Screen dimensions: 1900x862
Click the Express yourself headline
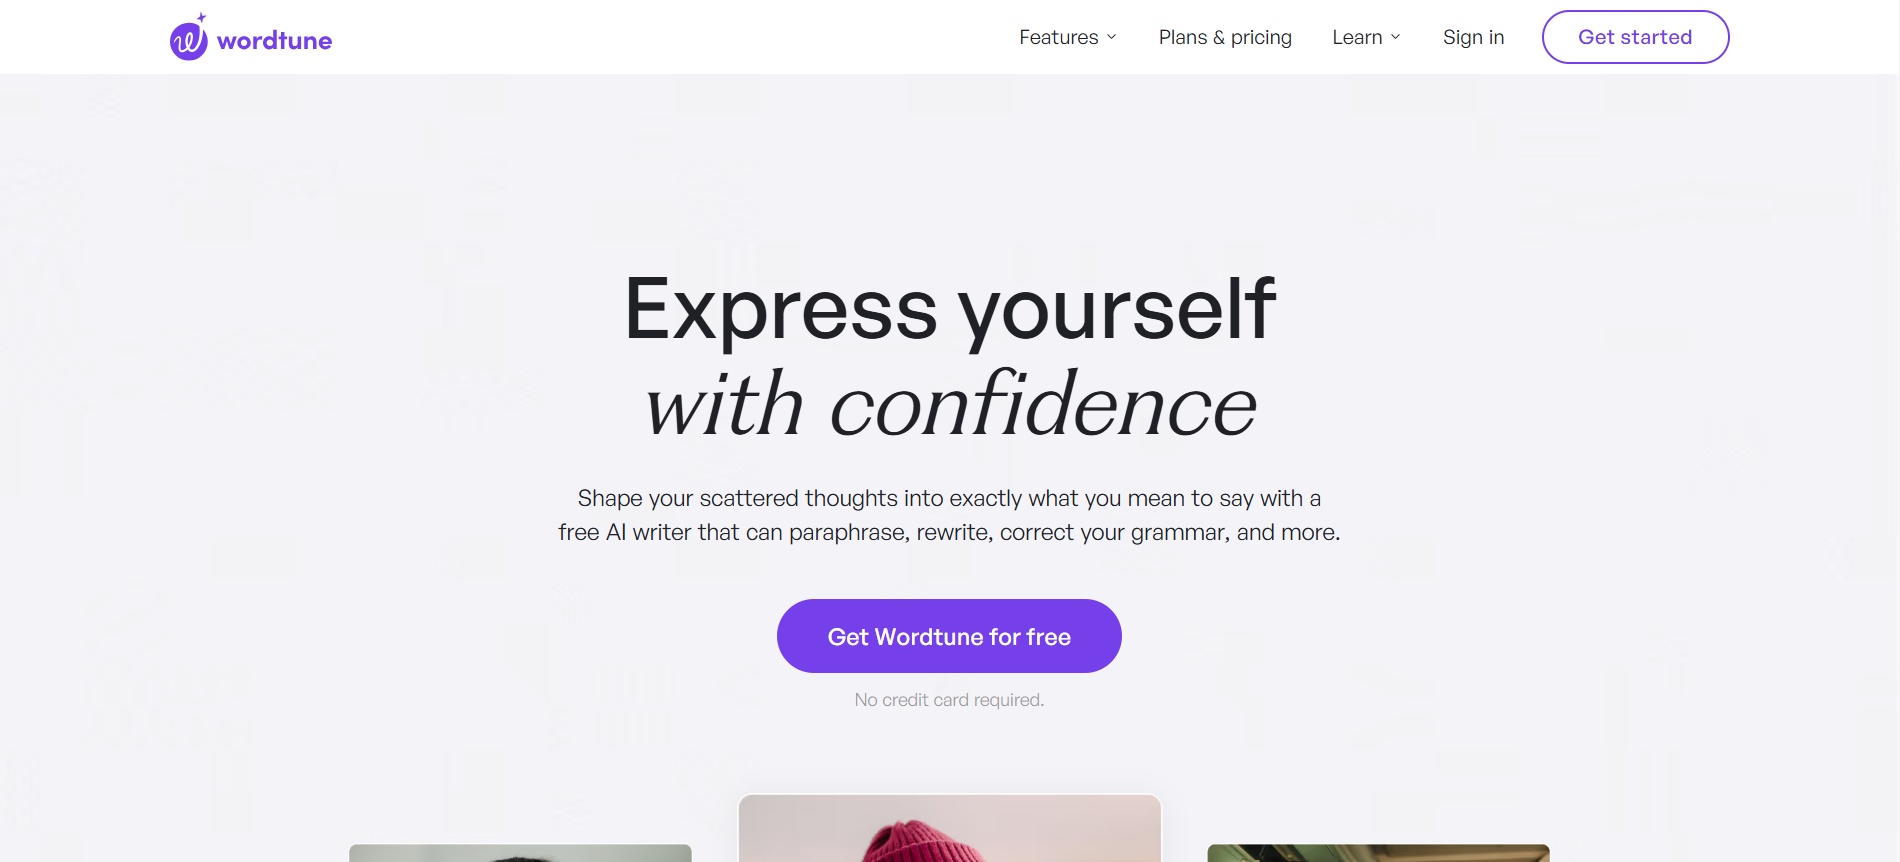(949, 309)
